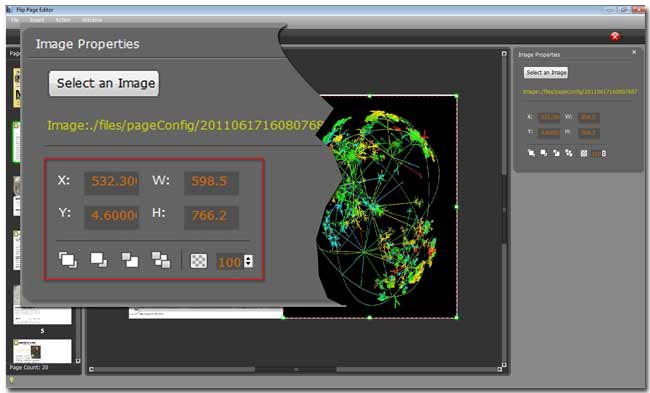This screenshot has height=393, width=650.
Task: Click the canvas horizontal scrollbar thumb
Action: 296,369
